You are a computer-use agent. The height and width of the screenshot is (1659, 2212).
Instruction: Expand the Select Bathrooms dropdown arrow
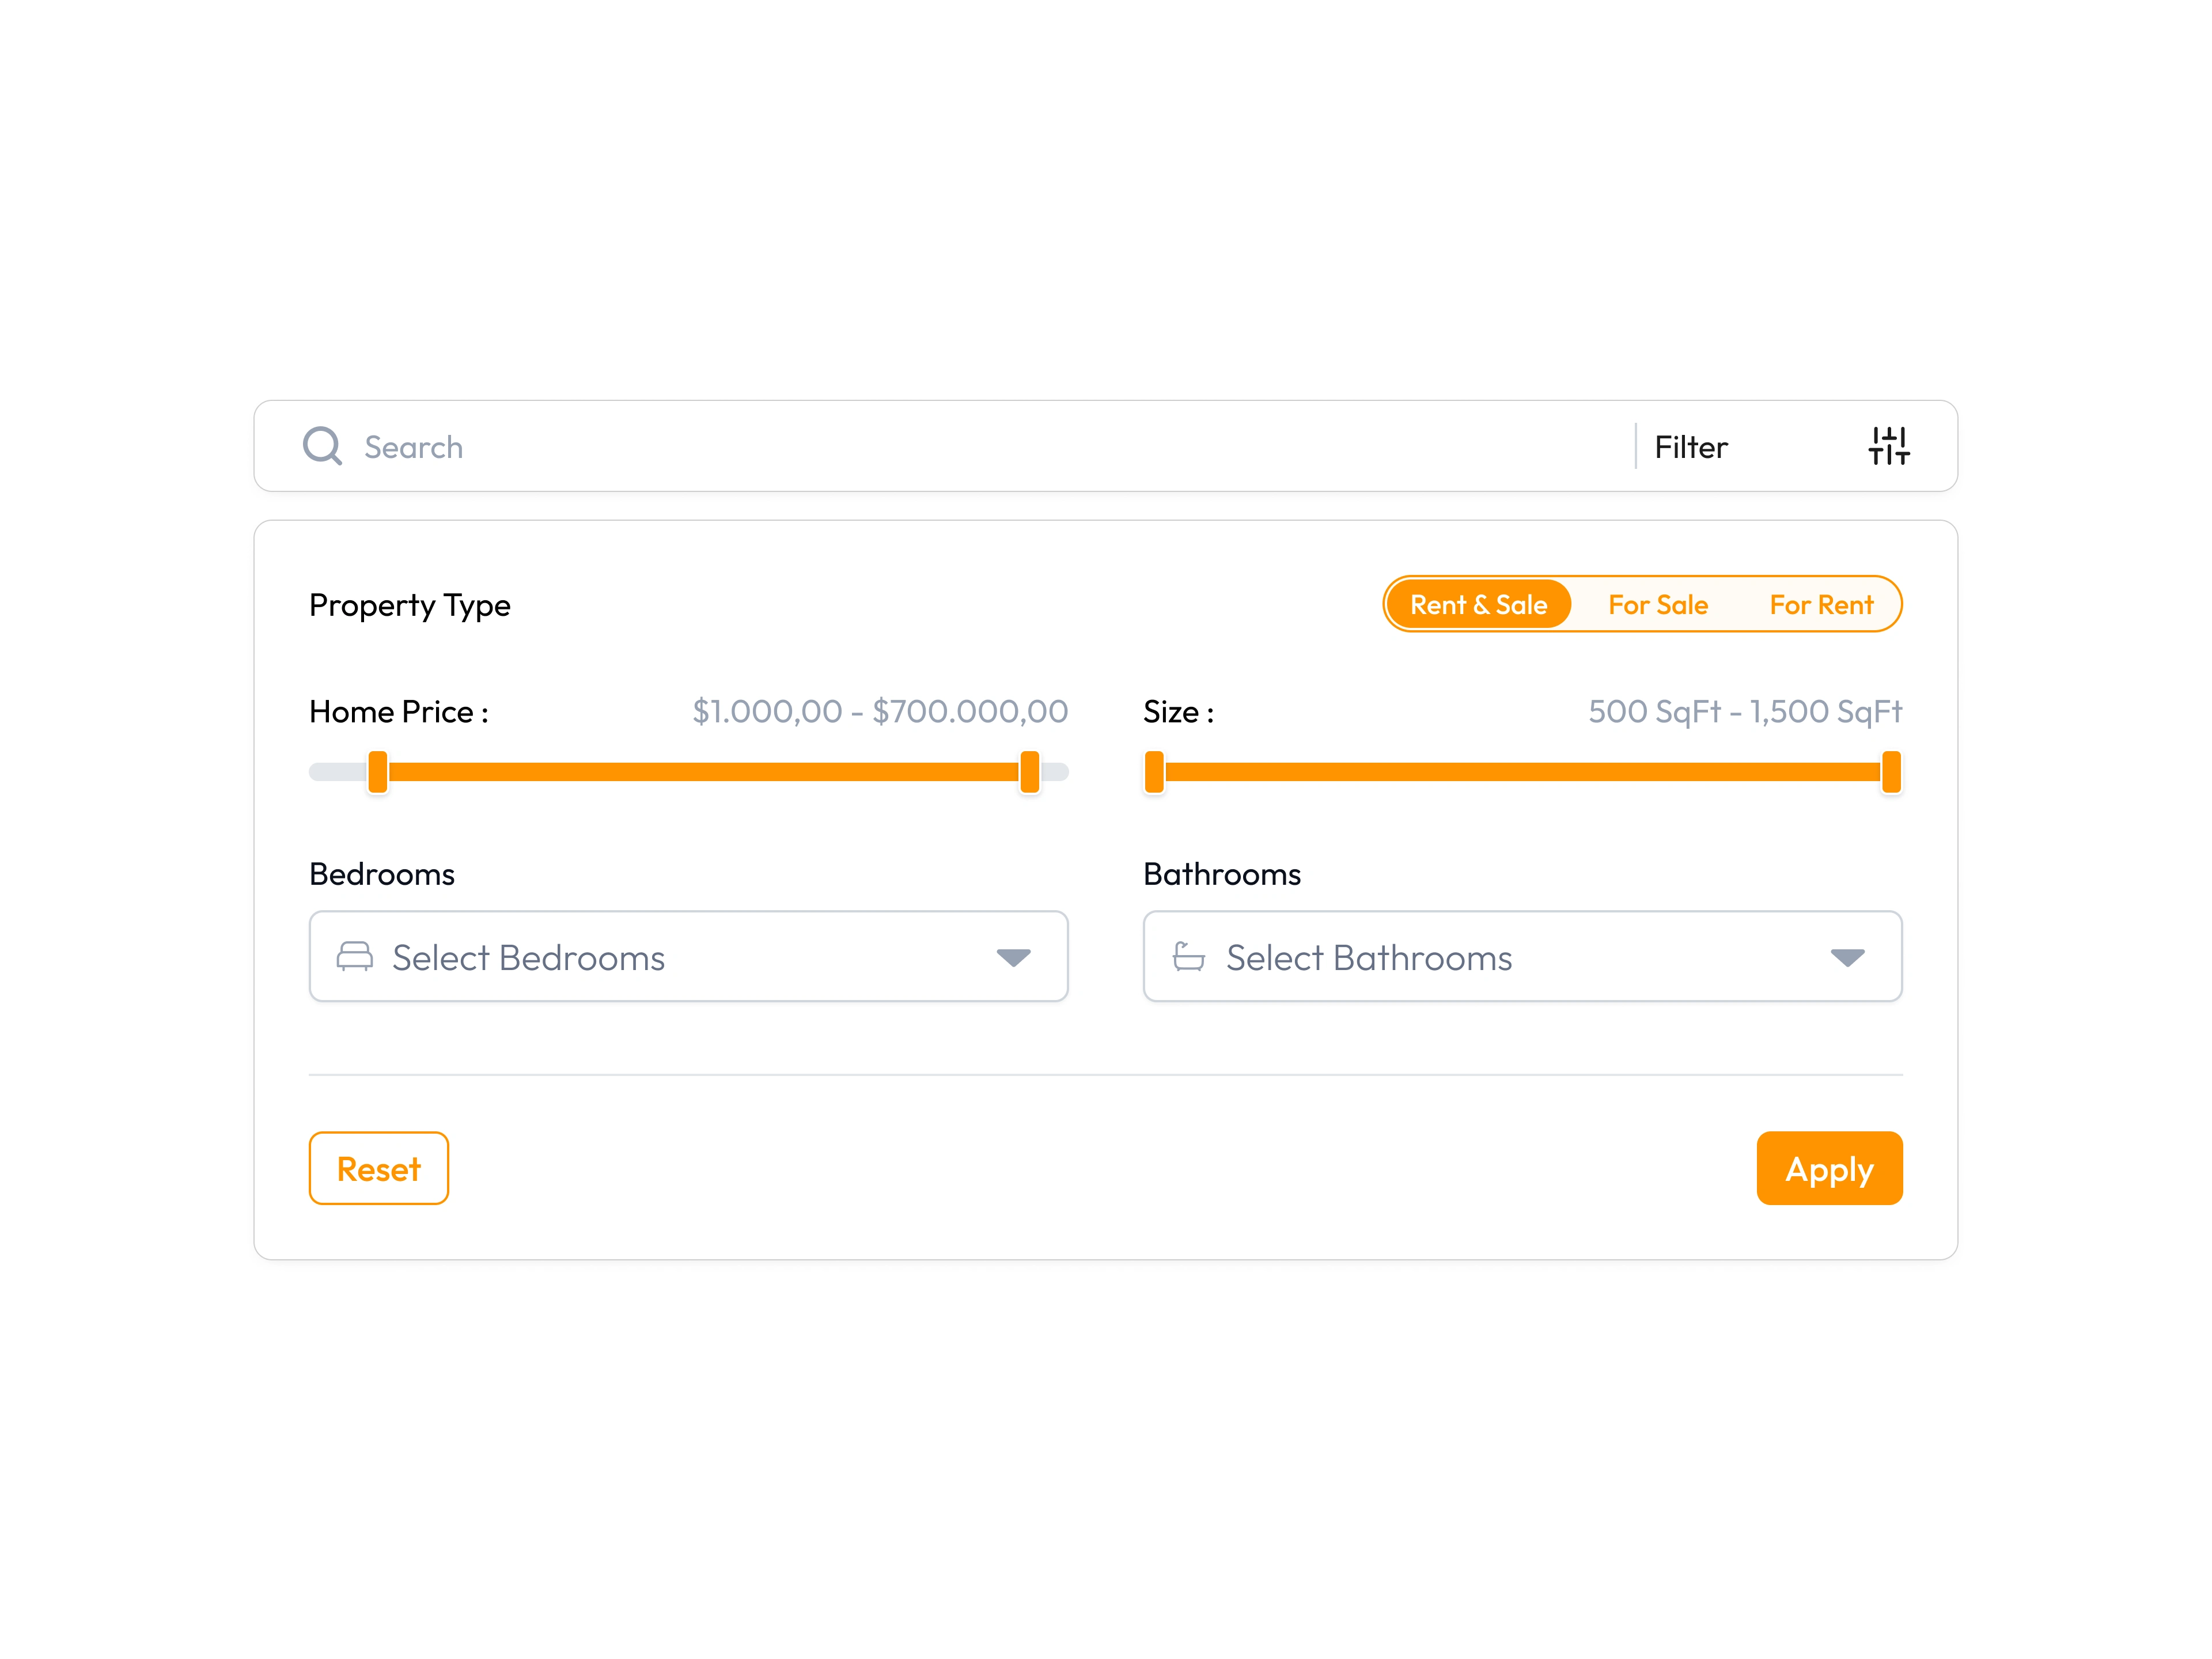(1847, 958)
